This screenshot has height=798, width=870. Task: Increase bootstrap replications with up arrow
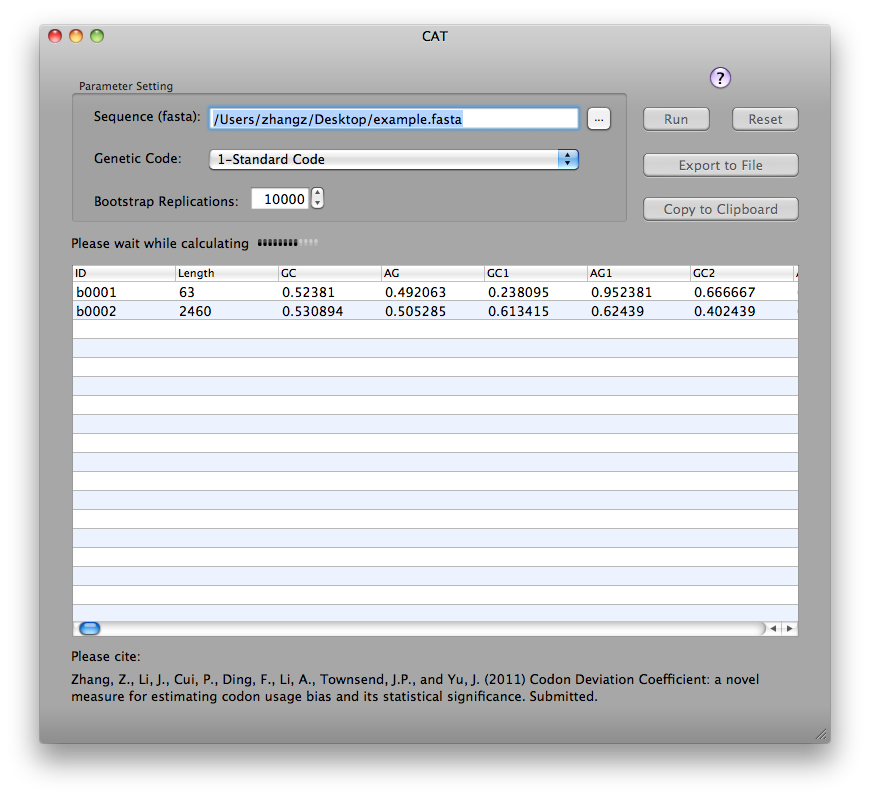(317, 193)
